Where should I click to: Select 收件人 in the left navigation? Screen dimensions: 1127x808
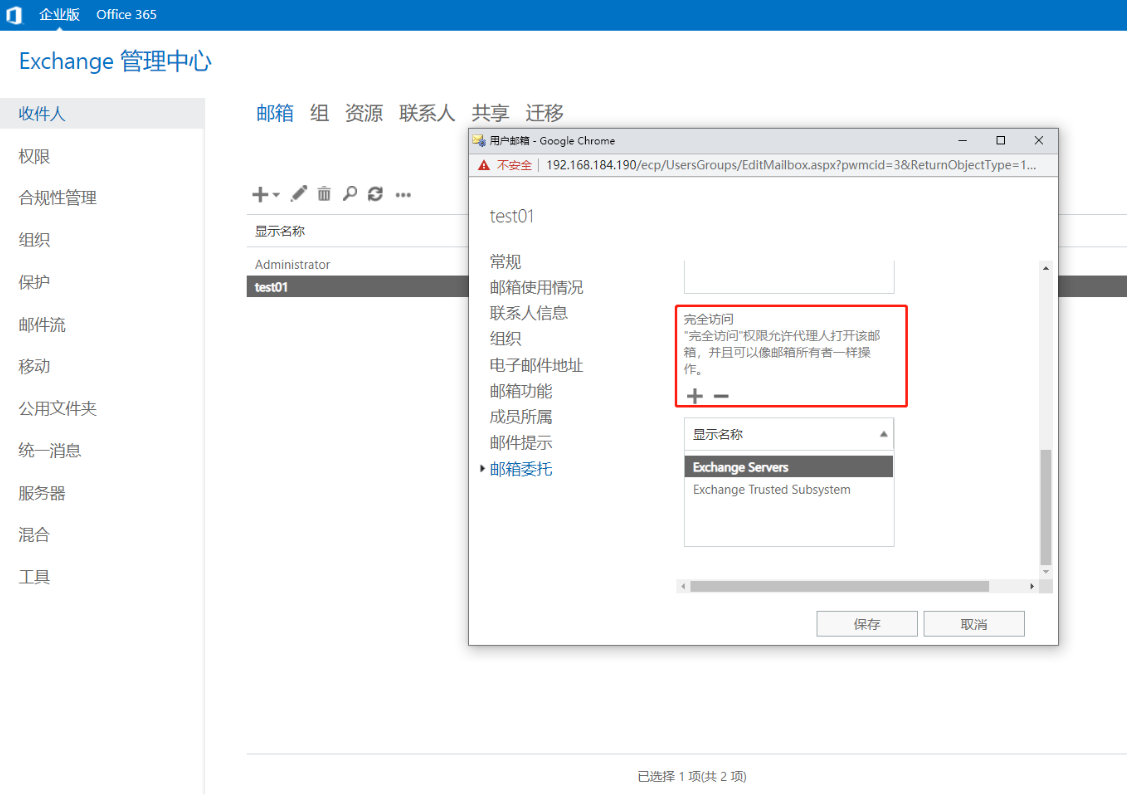point(102,114)
